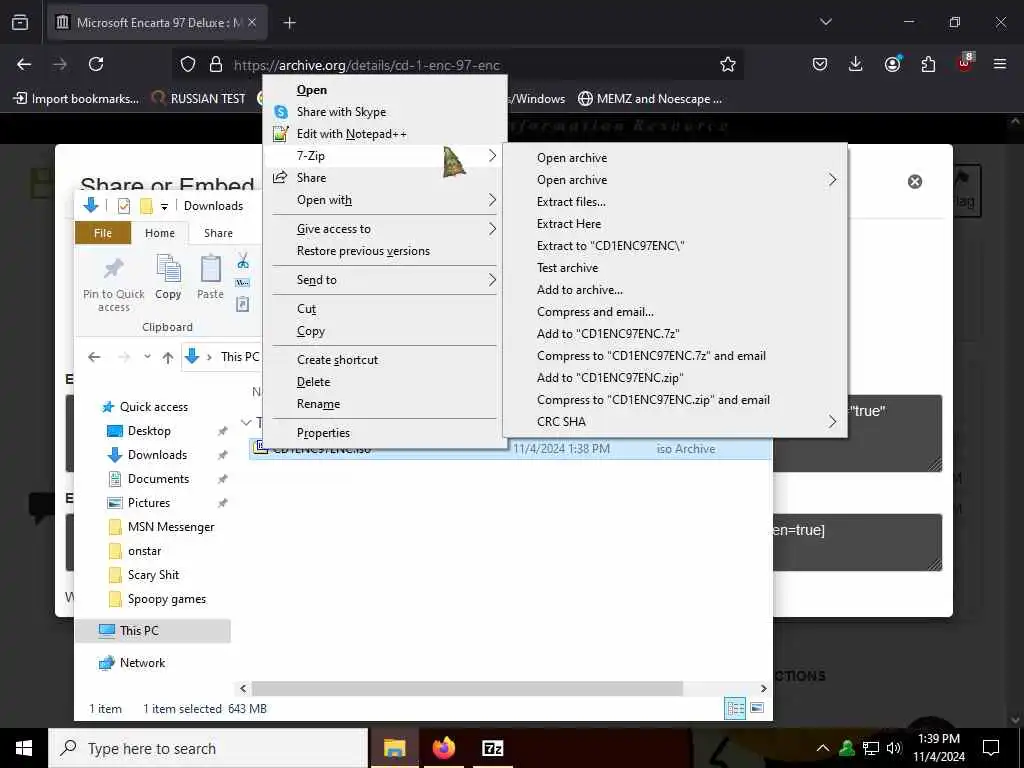1024x768 pixels.
Task: Open Pocket save icon in Firefox toolbar
Action: [820, 64]
